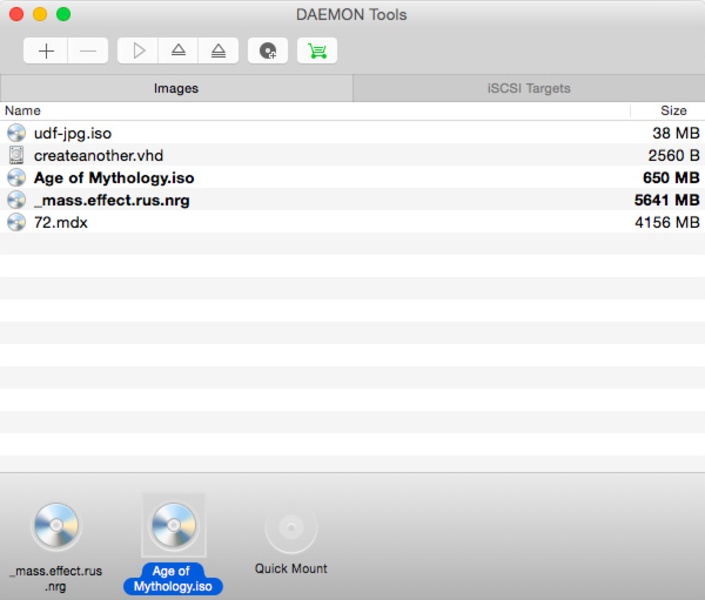Select mounted _mass.effect.rus.nrg drive at bottom
The image size is (705, 600).
[x=56, y=527]
